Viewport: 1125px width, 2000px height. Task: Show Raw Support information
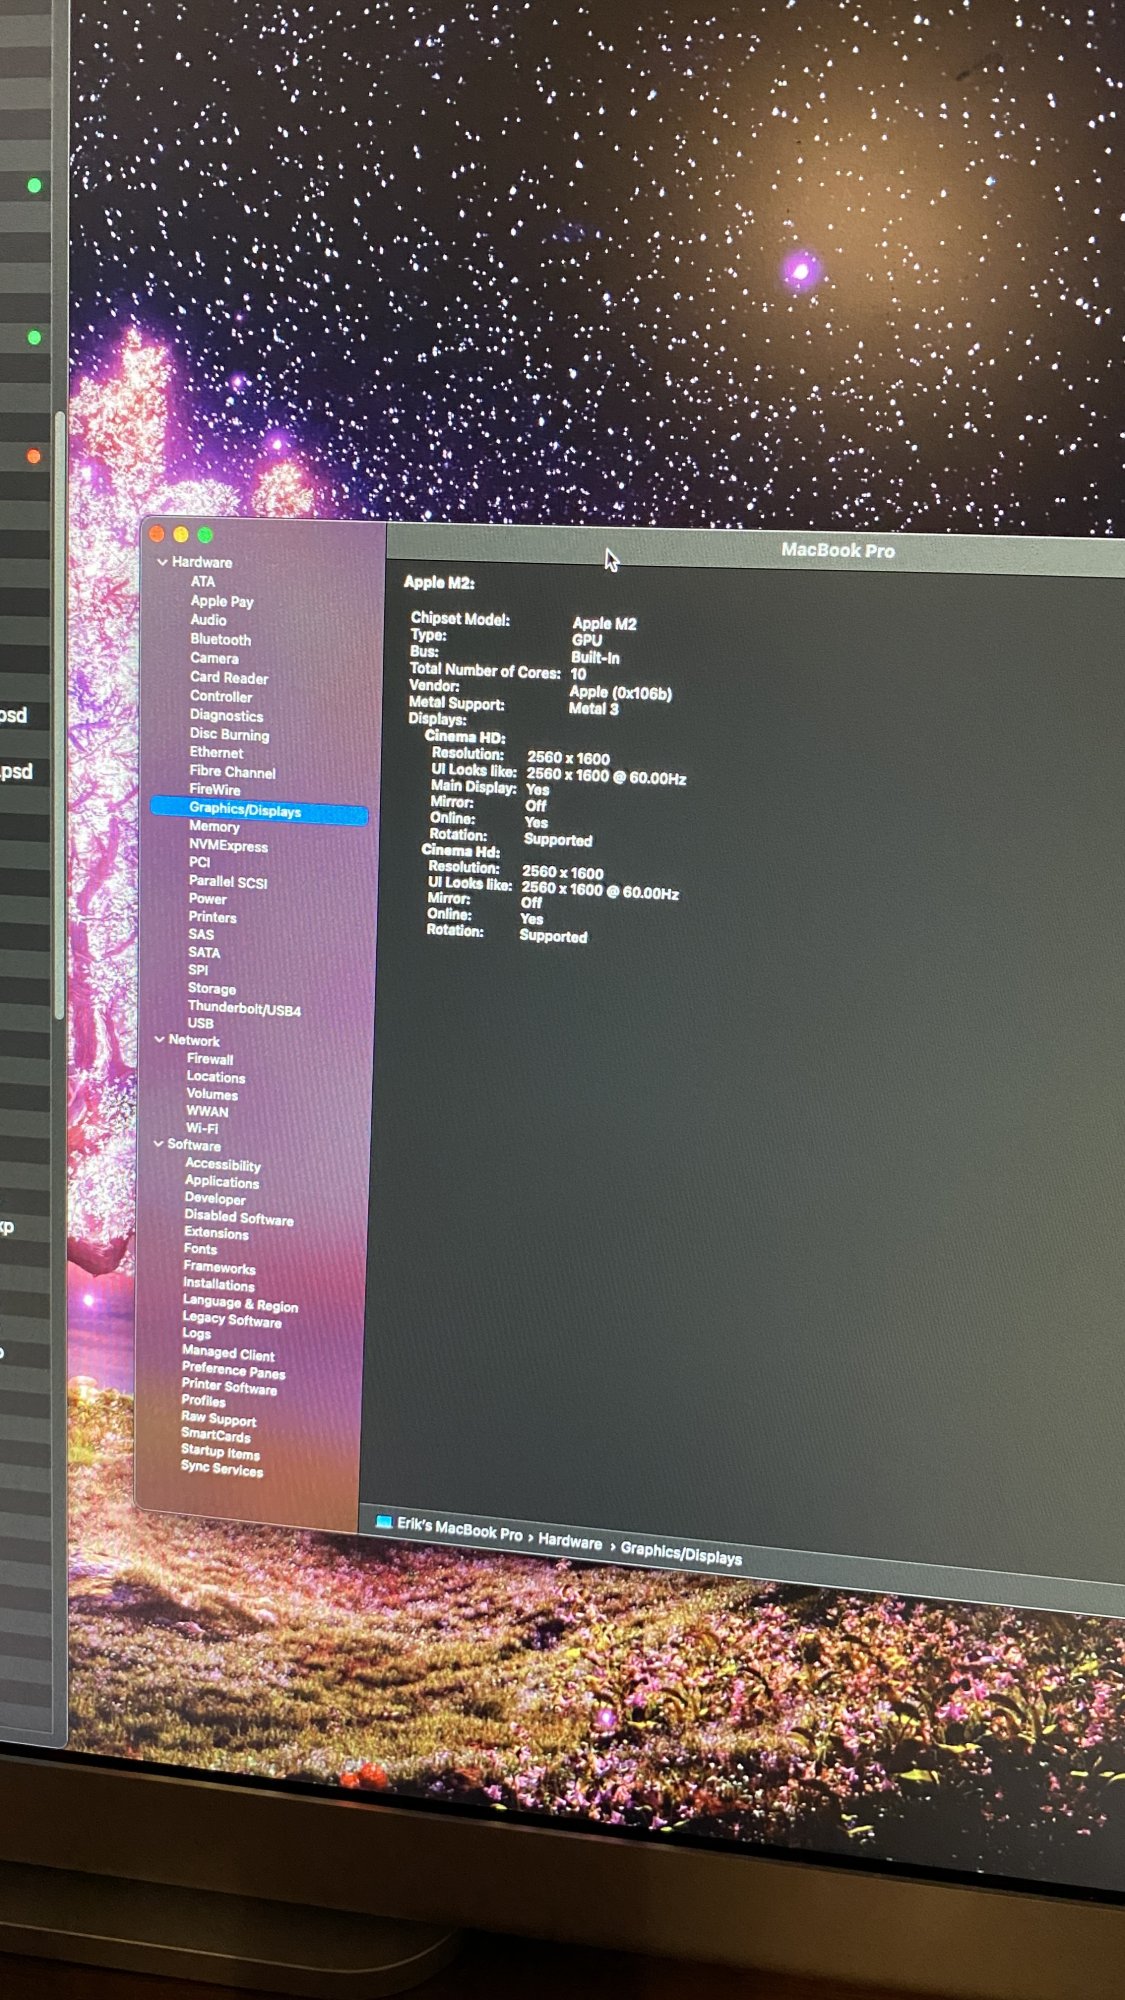coord(218,1419)
